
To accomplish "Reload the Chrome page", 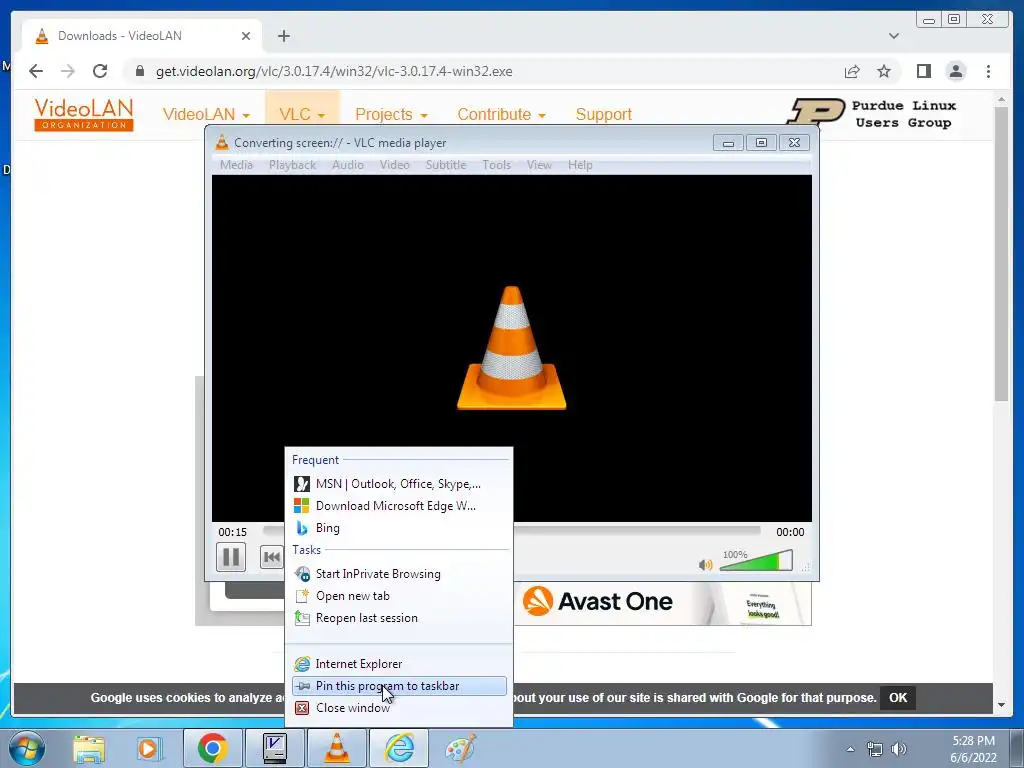I will click(100, 71).
